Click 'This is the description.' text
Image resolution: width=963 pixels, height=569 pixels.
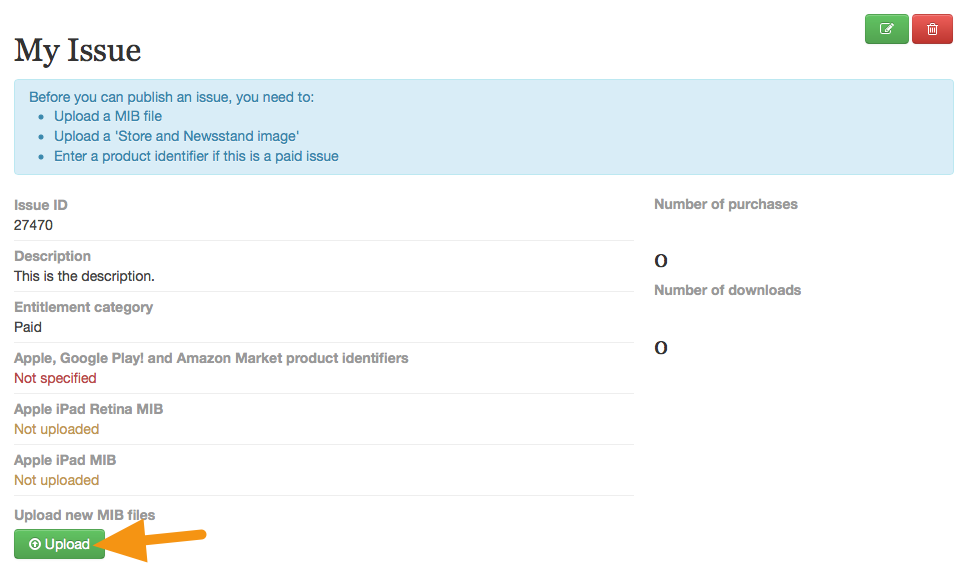tap(84, 276)
